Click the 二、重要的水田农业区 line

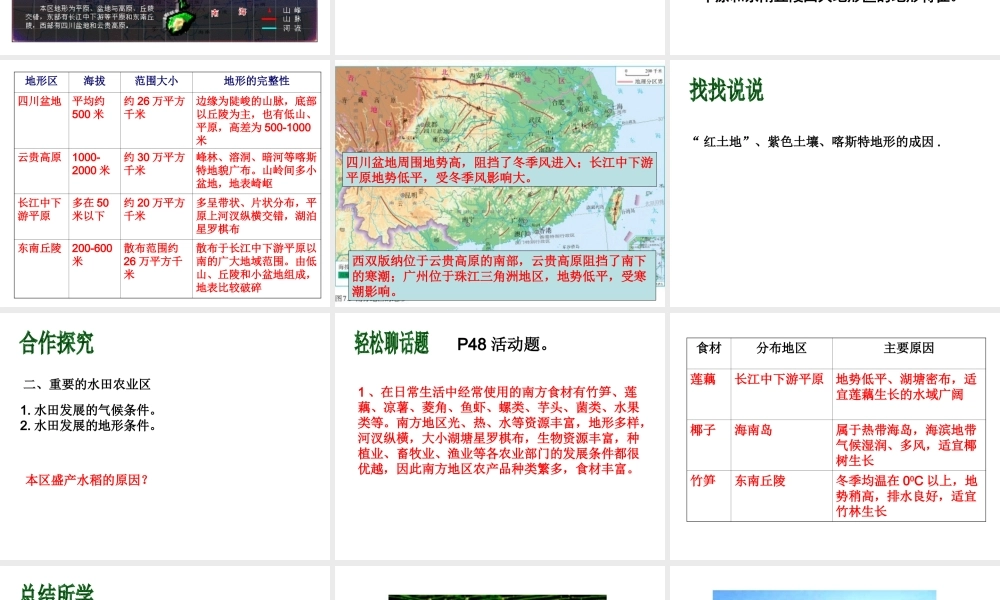(x=87, y=384)
